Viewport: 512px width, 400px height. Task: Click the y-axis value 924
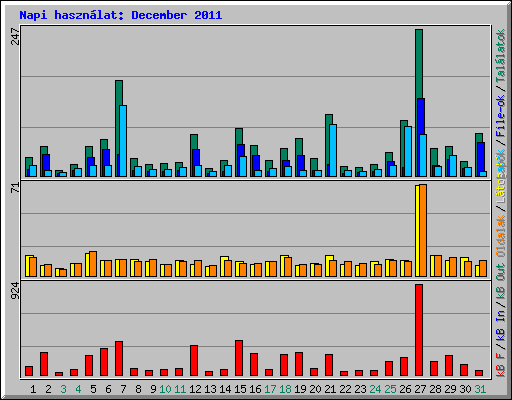point(15,291)
